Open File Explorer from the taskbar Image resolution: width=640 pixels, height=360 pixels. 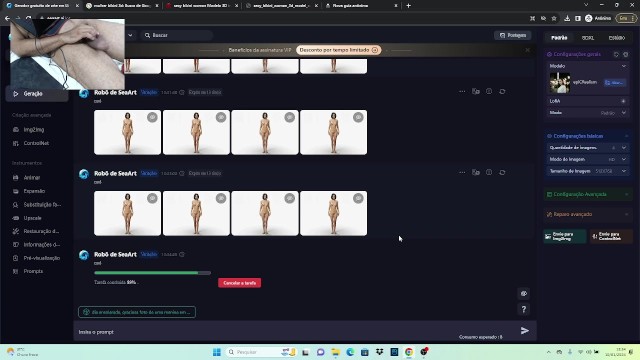pos(336,352)
